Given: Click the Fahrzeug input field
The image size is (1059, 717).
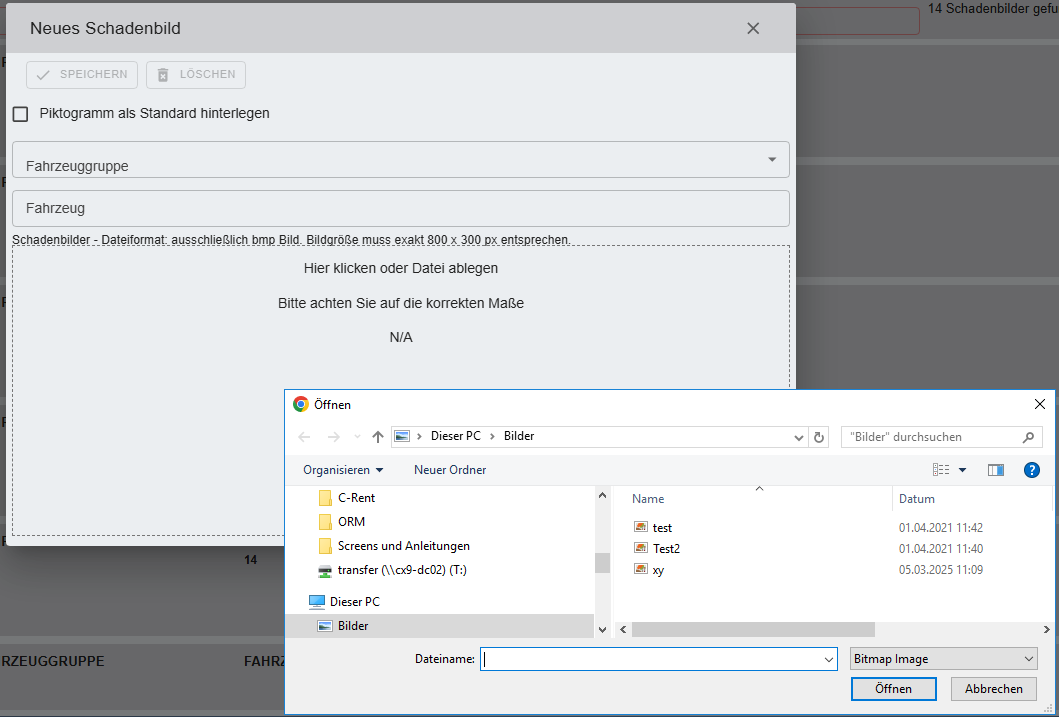Looking at the screenshot, I should 400,209.
